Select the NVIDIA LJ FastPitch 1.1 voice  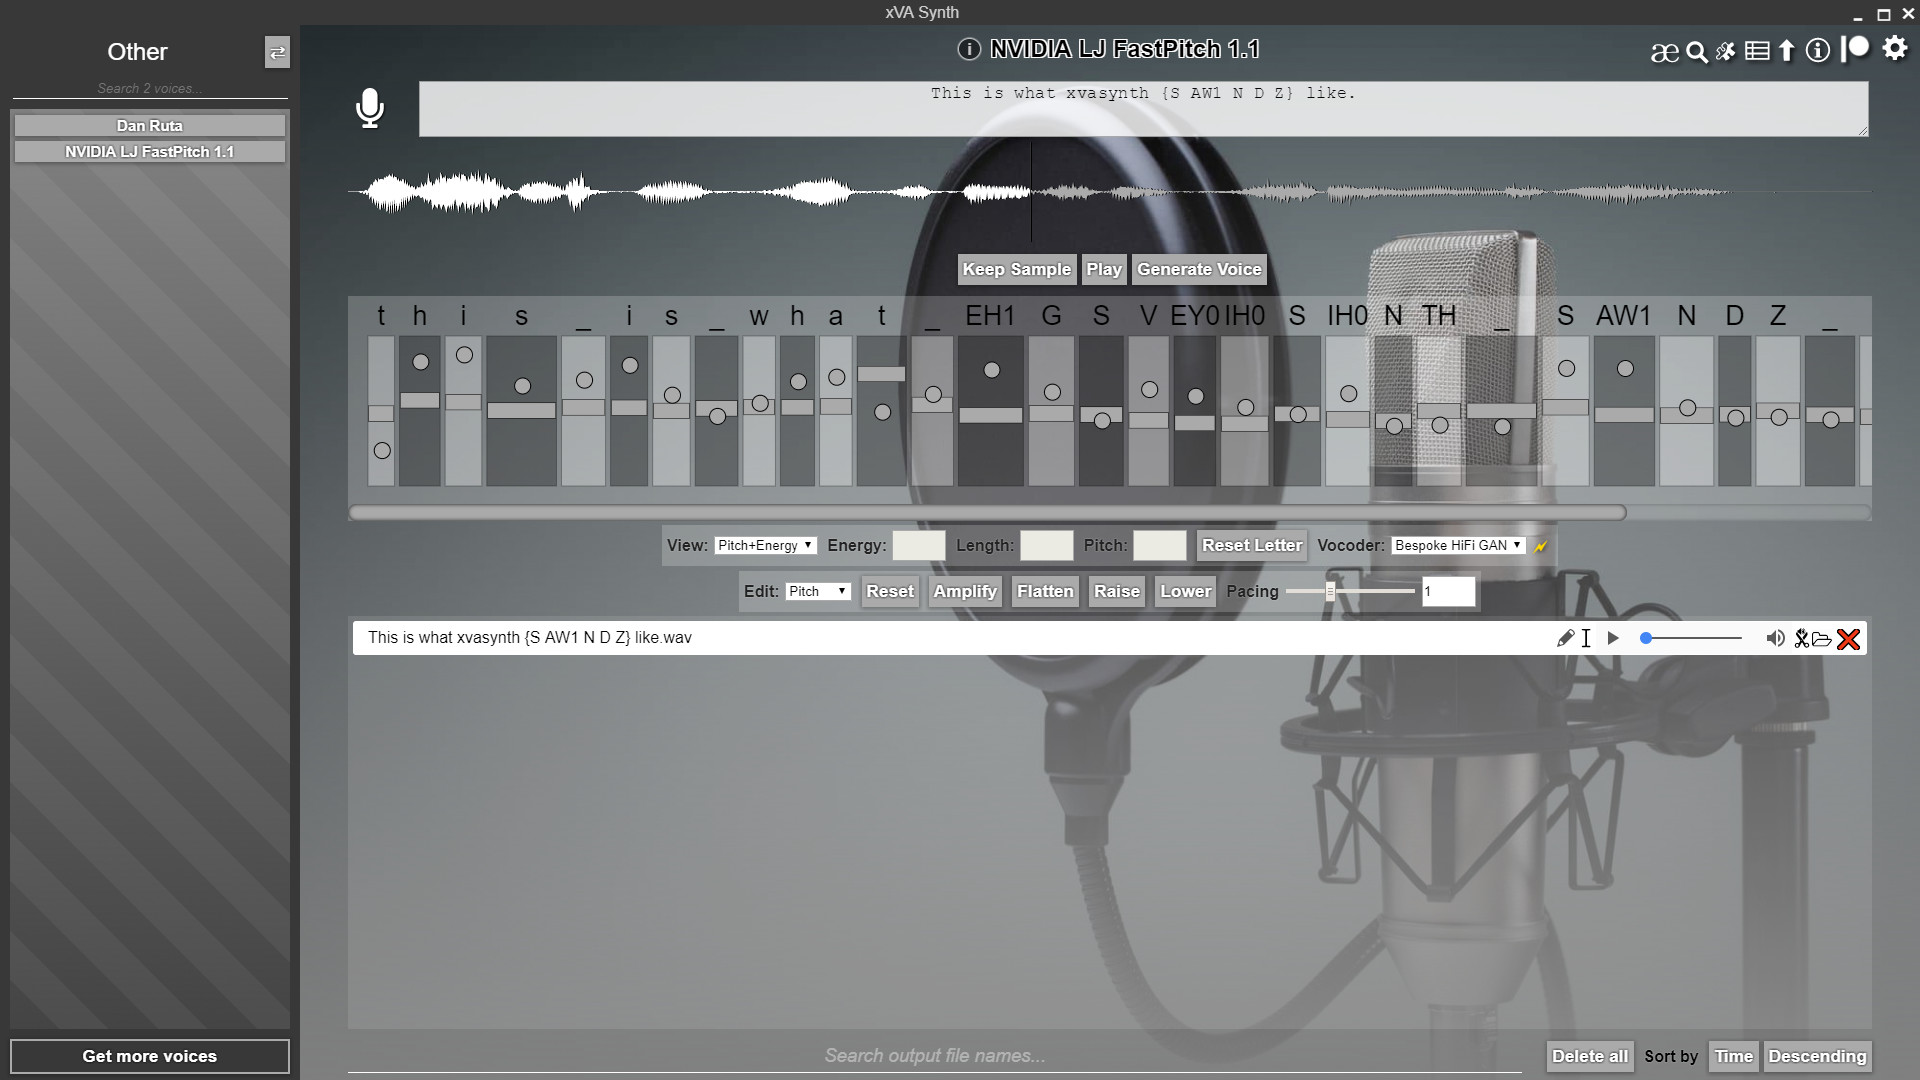(x=148, y=152)
